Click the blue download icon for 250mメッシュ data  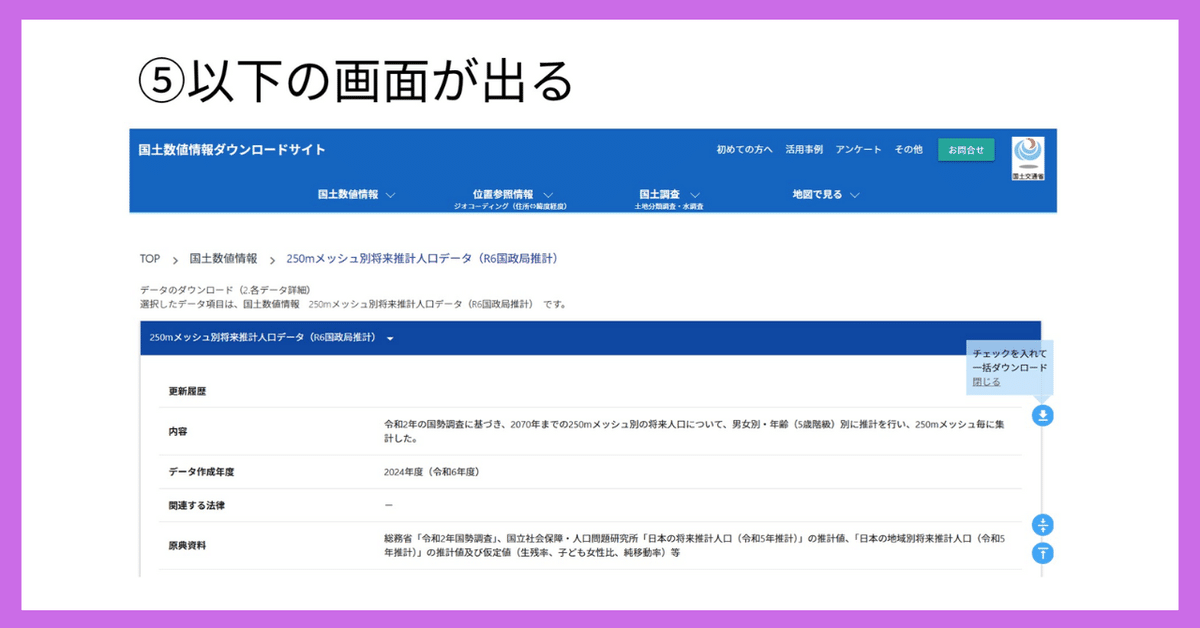pos(1042,415)
